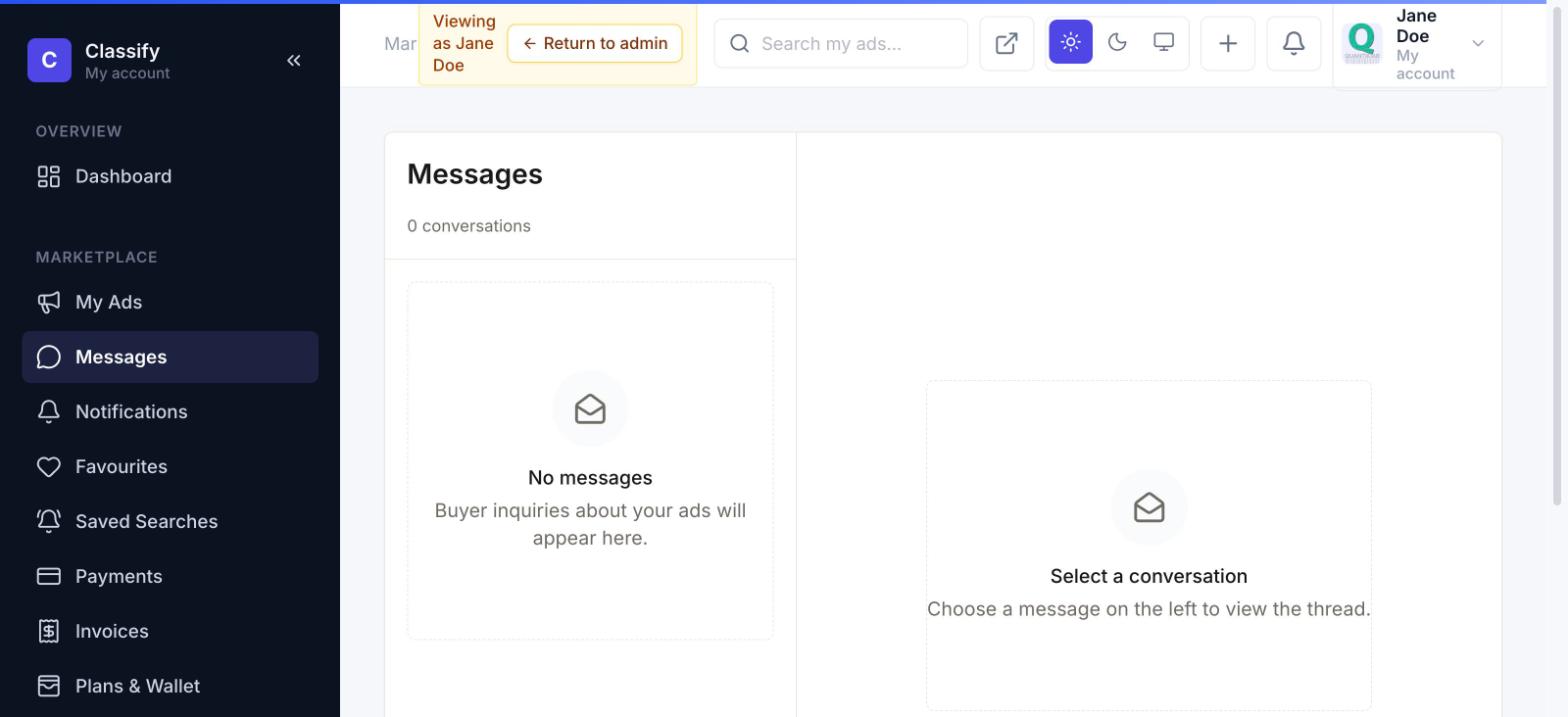Click "Select a conversation" text
The image size is (1568, 717).
(1149, 576)
